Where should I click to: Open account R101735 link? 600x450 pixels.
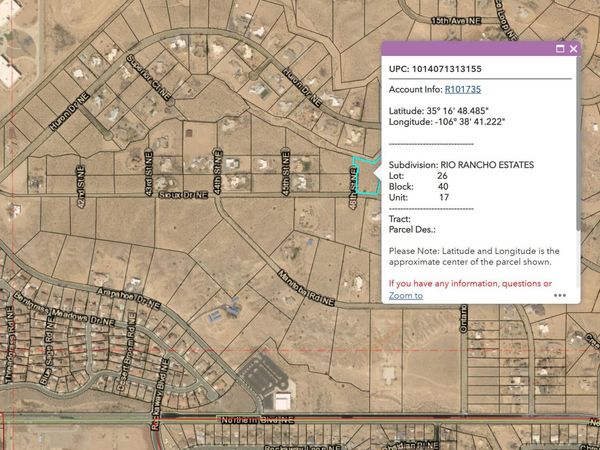point(463,90)
